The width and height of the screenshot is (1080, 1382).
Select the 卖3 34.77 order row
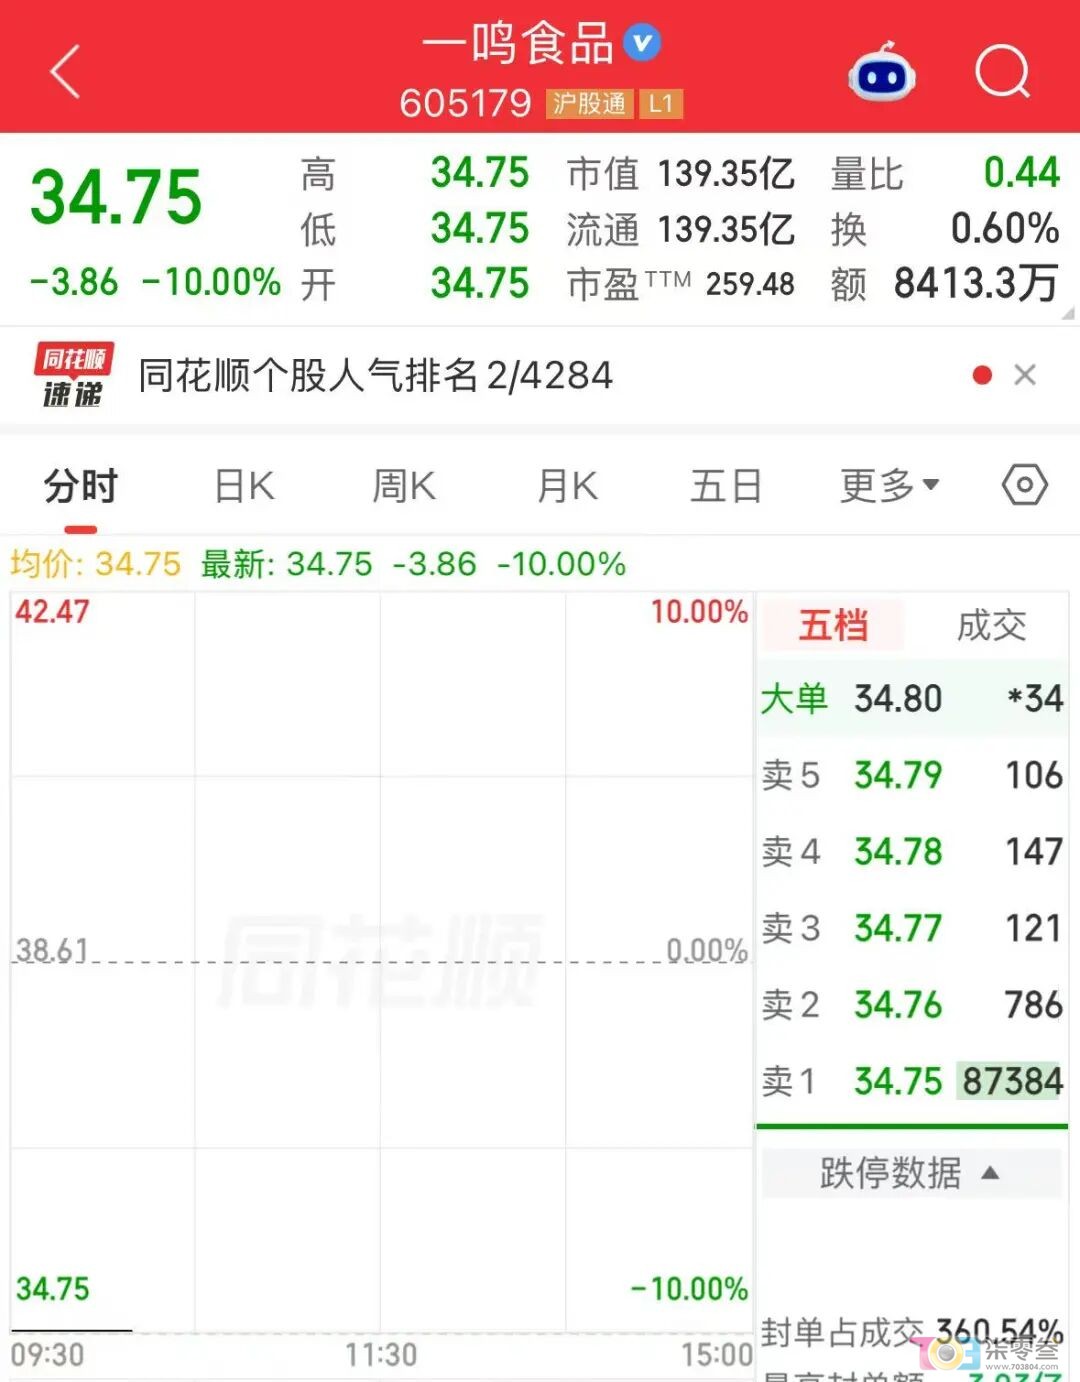911,928
